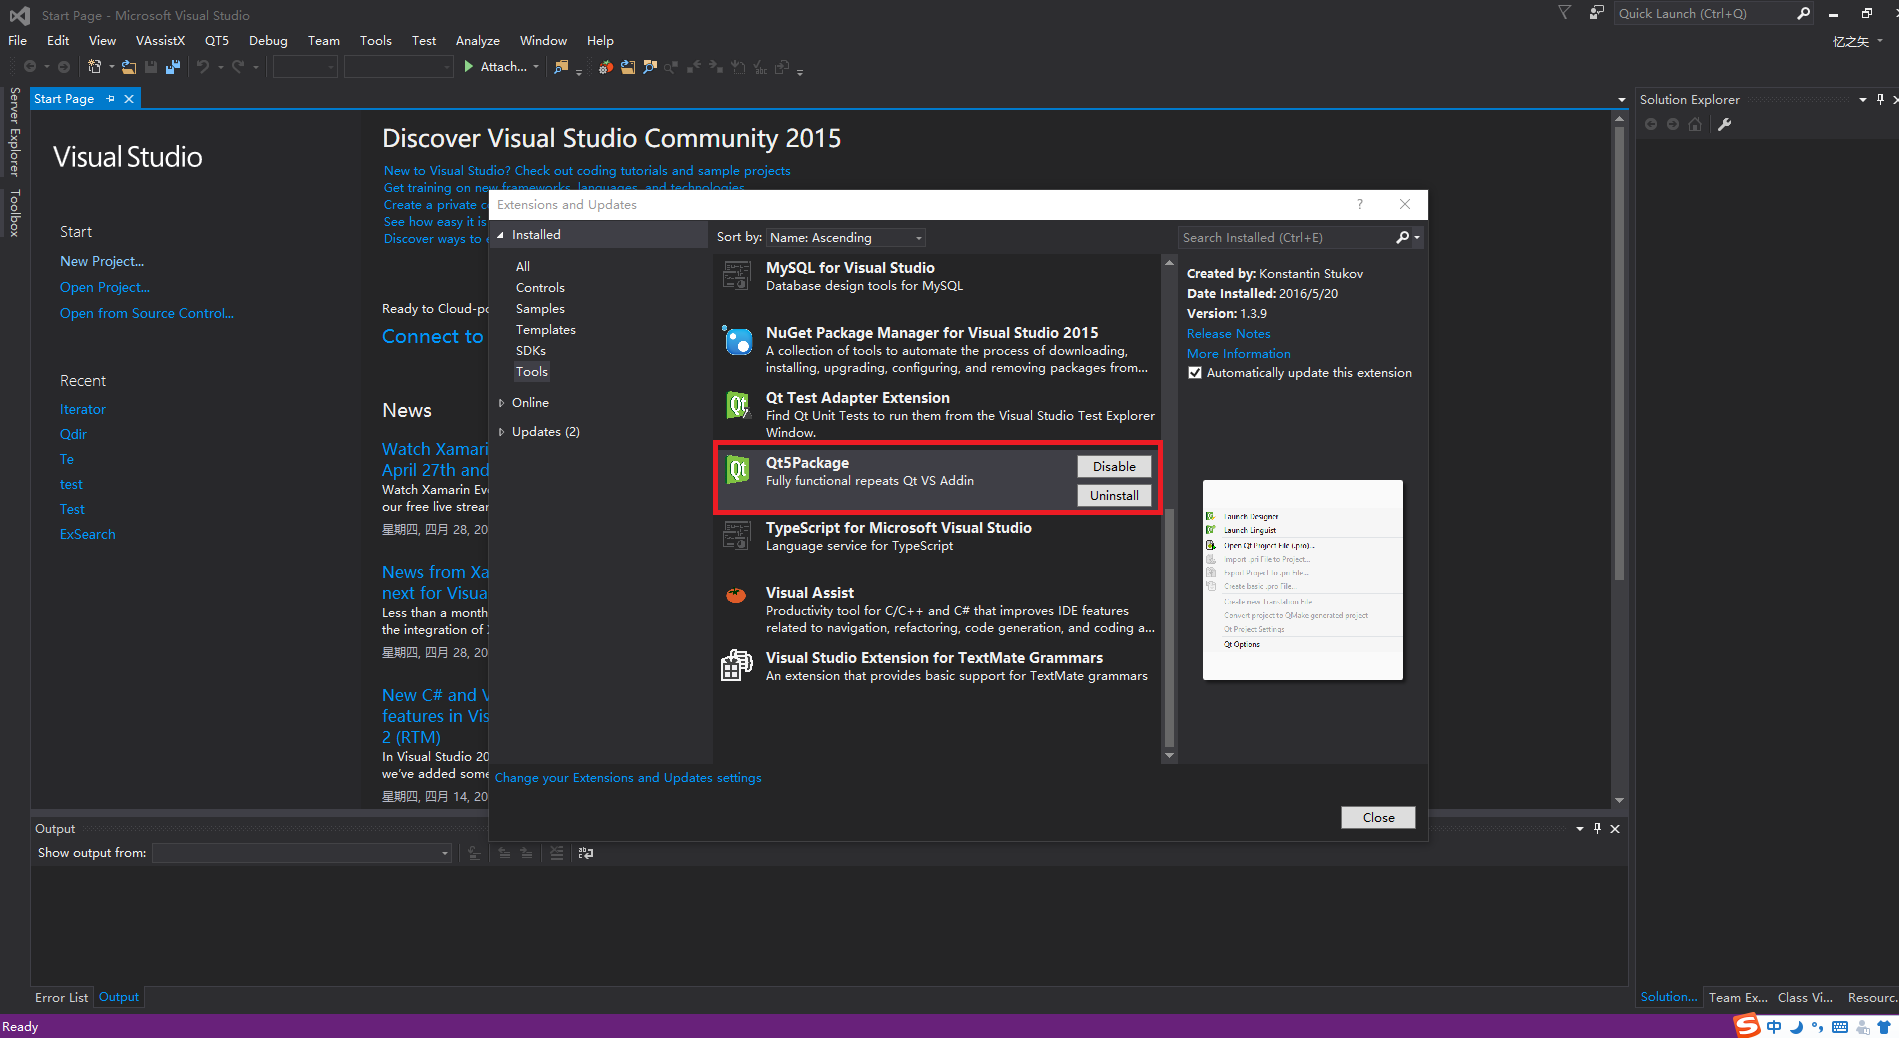
Task: Pin the Solution Explorer panel
Action: (1881, 99)
